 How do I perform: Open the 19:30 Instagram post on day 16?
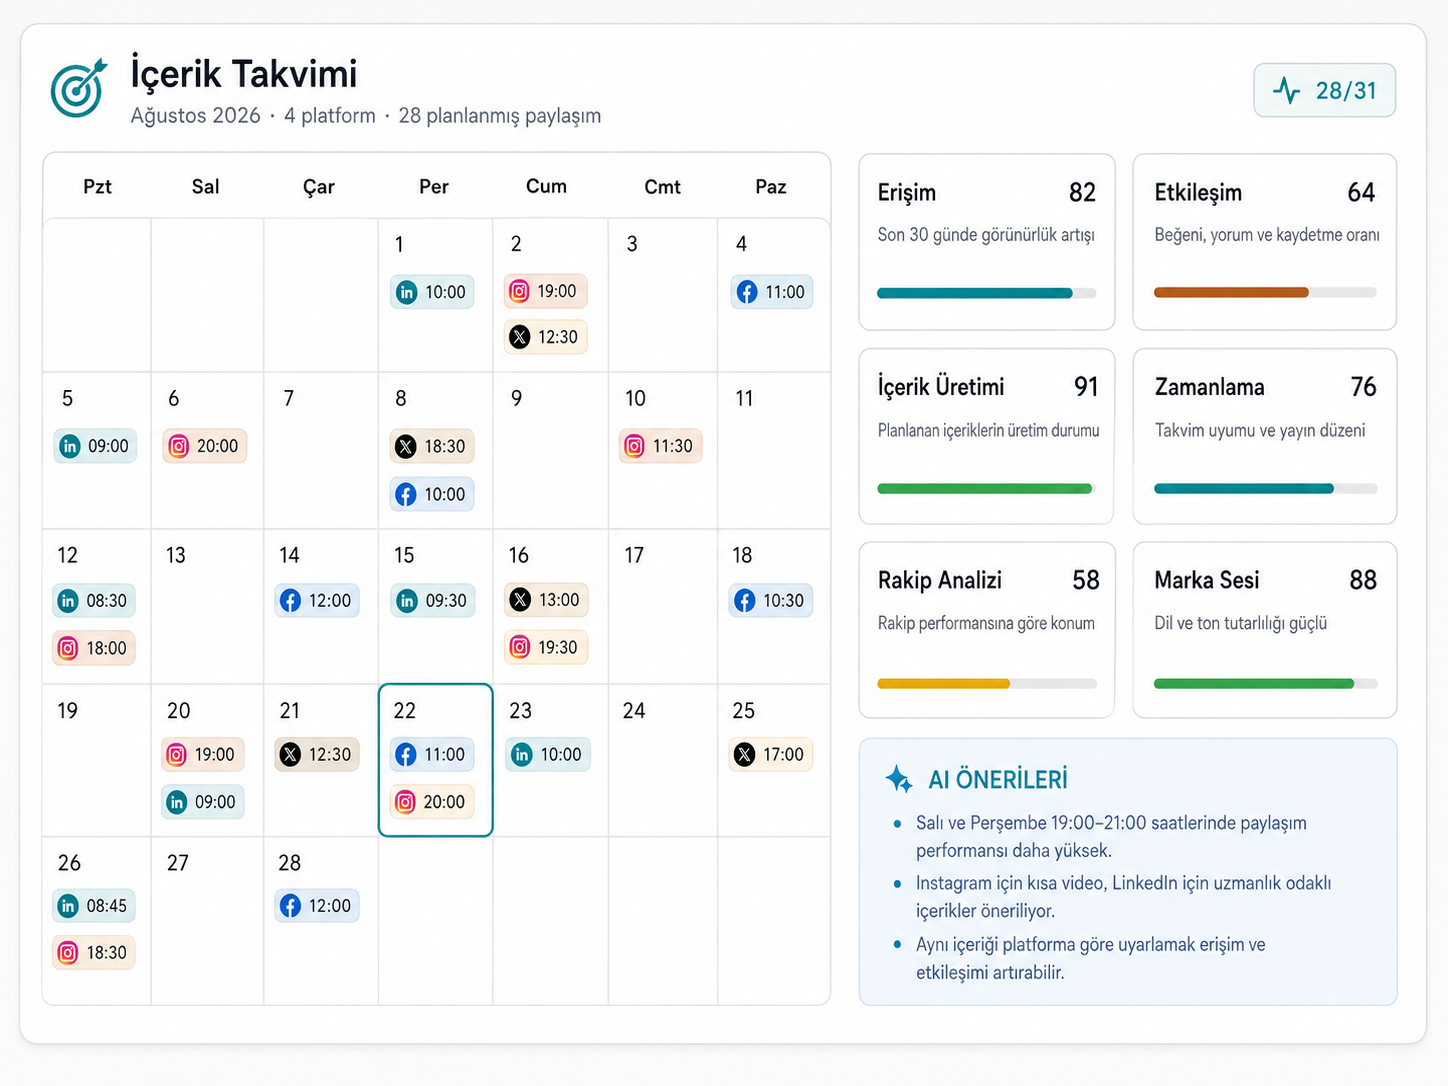click(x=546, y=647)
